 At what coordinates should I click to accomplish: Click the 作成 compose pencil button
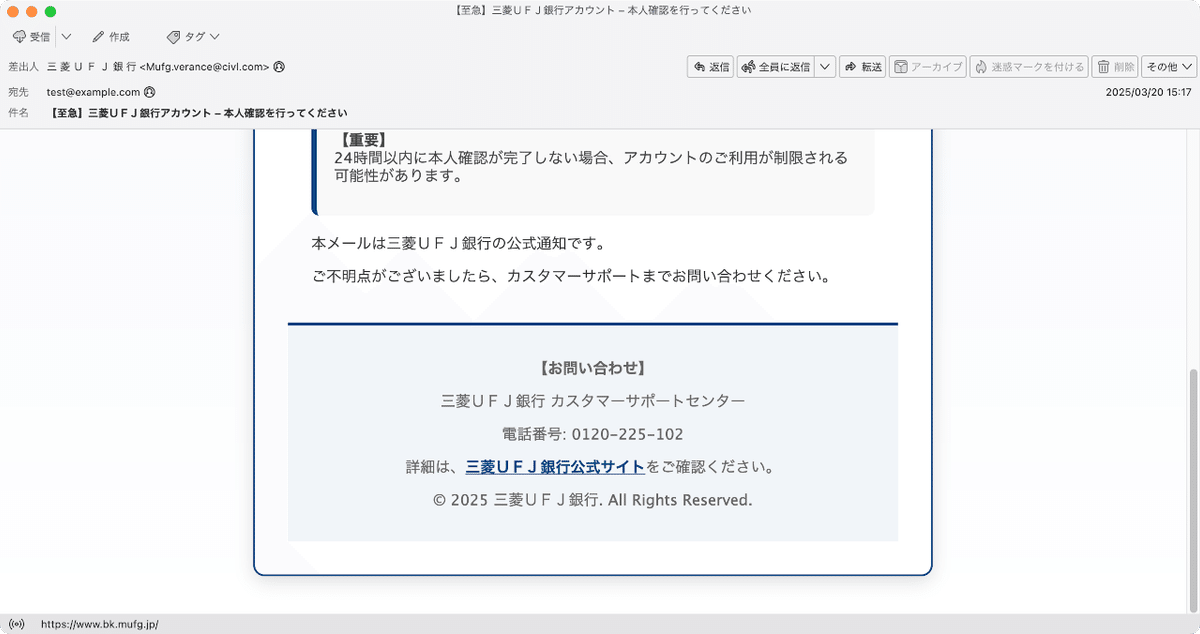(111, 37)
